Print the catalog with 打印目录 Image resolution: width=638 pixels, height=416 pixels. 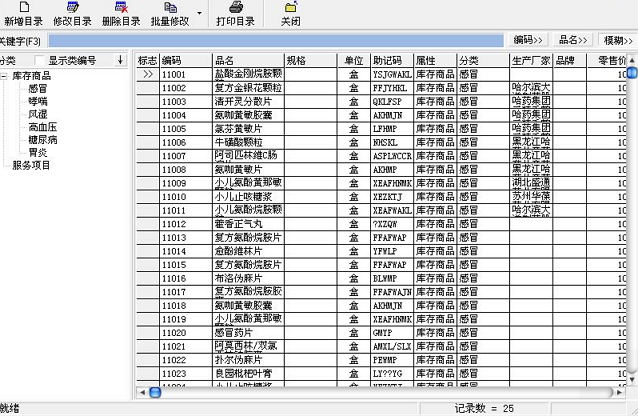click(236, 14)
